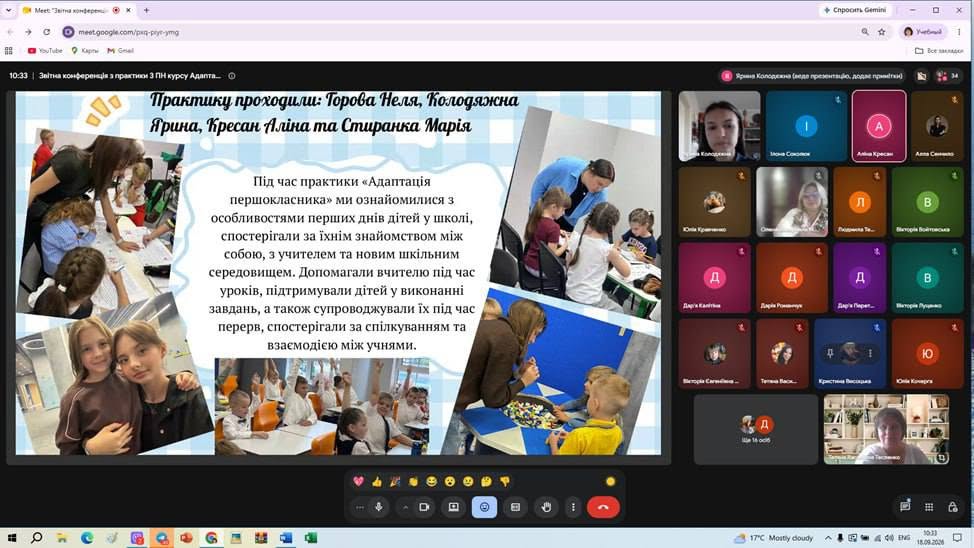Go forward in browser history
Image resolution: width=974 pixels, height=548 pixels.
click(28, 32)
